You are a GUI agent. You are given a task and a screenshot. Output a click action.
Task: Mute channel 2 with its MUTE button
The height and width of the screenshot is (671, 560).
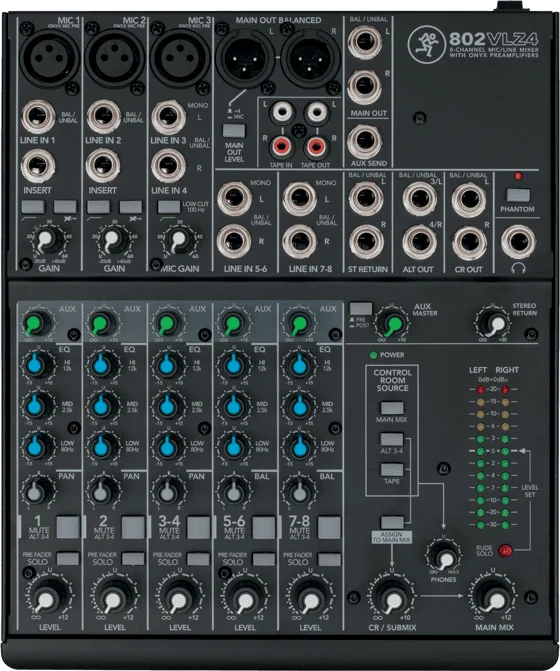pos(133,527)
